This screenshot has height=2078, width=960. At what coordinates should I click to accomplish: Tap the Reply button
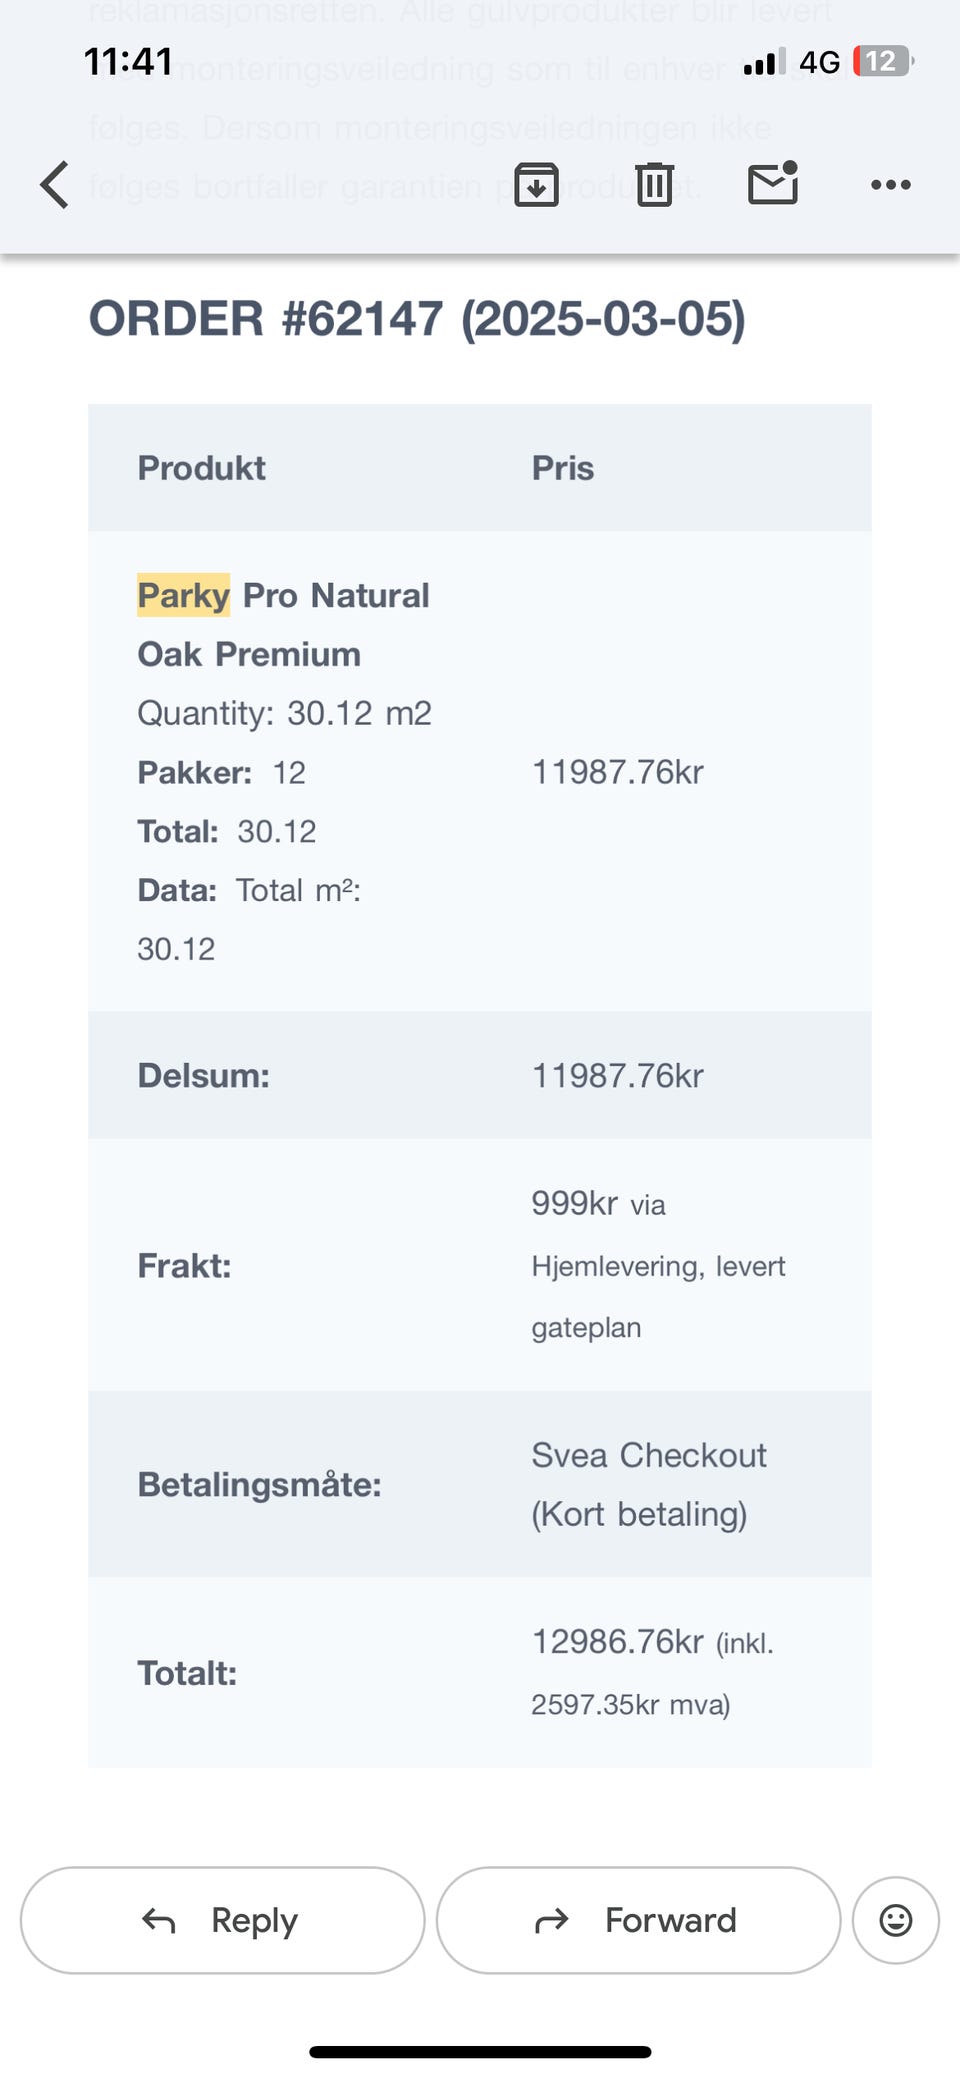[222, 1920]
